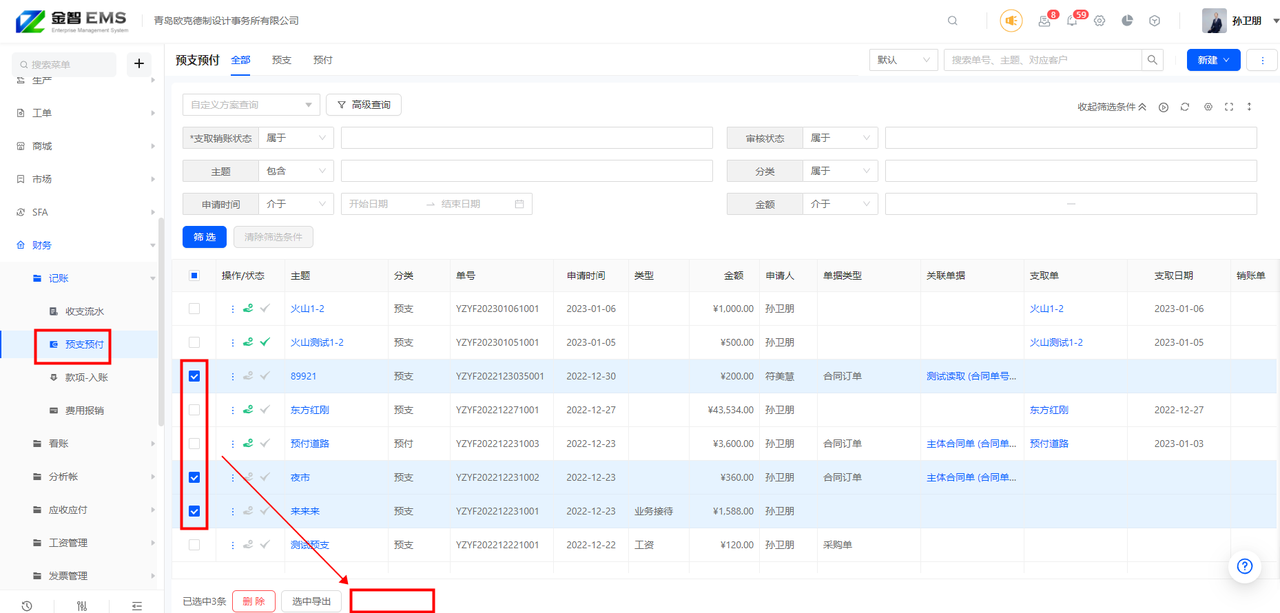Uncheck the checkbox for the 来来来 row
1280x613 pixels.
194,511
